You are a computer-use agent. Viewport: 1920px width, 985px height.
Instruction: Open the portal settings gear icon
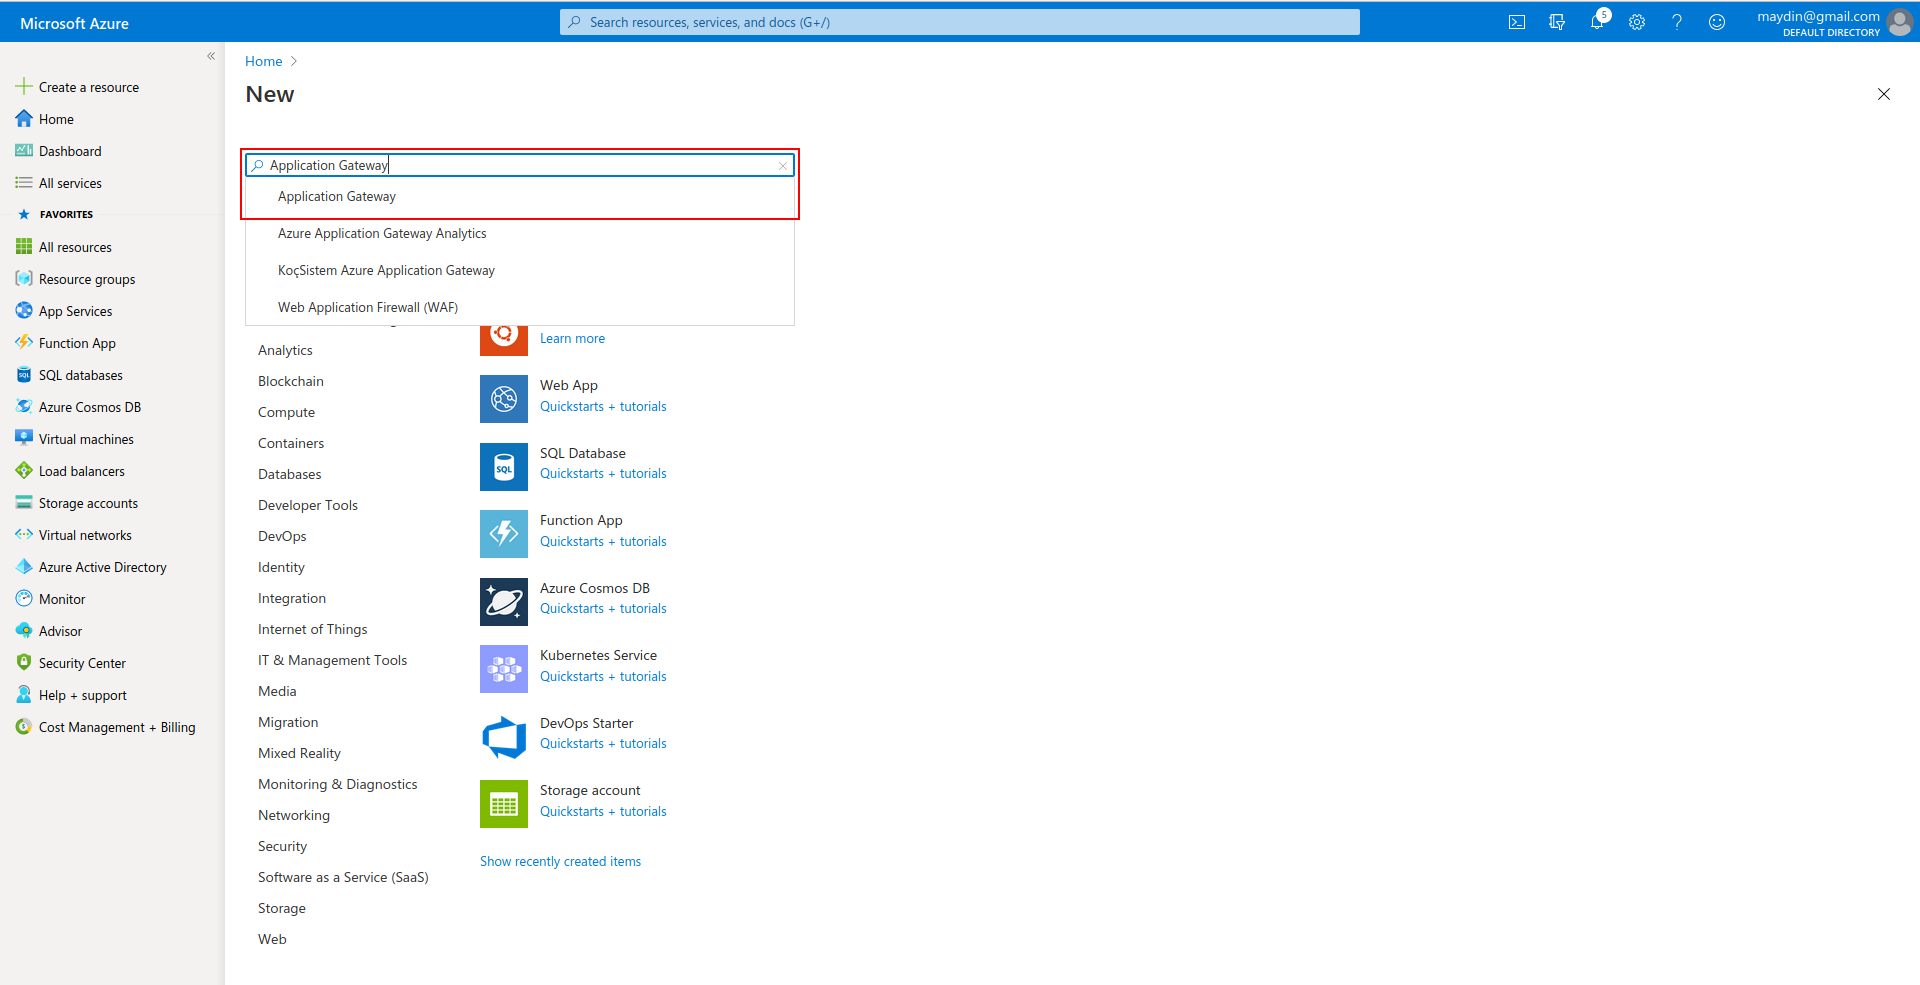[x=1637, y=22]
